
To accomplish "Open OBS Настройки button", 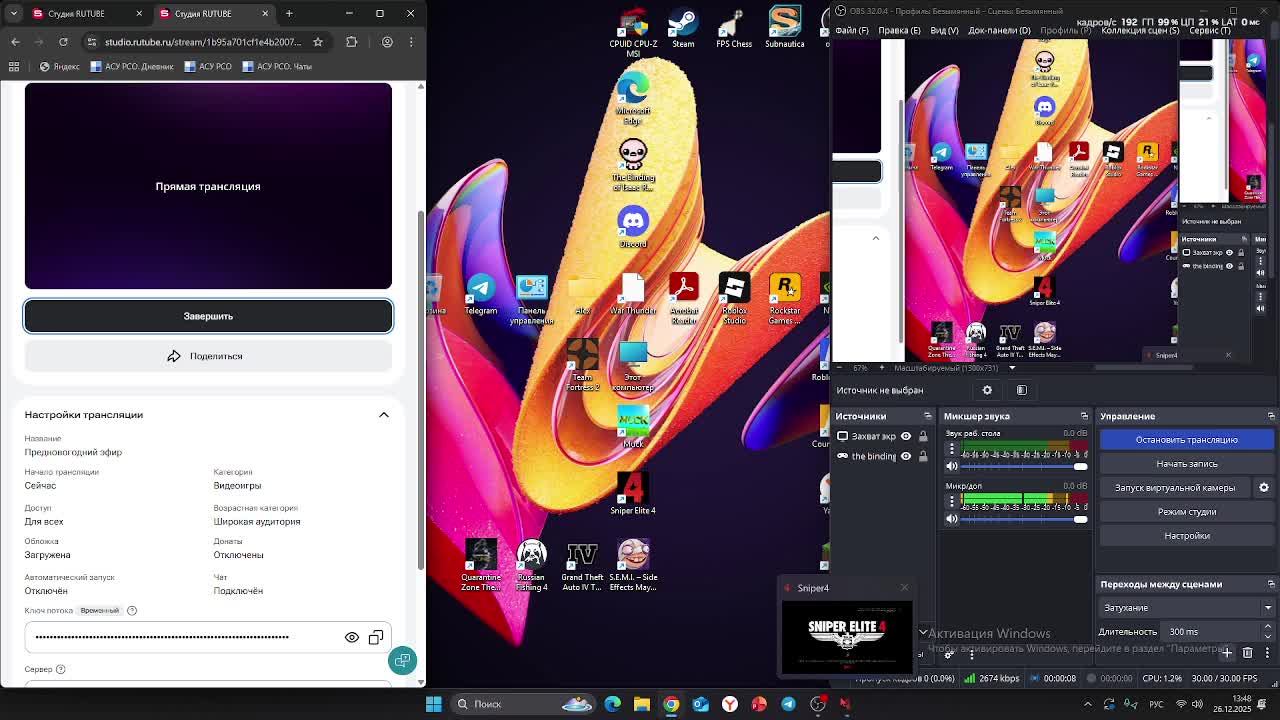I will click(x=1187, y=536).
